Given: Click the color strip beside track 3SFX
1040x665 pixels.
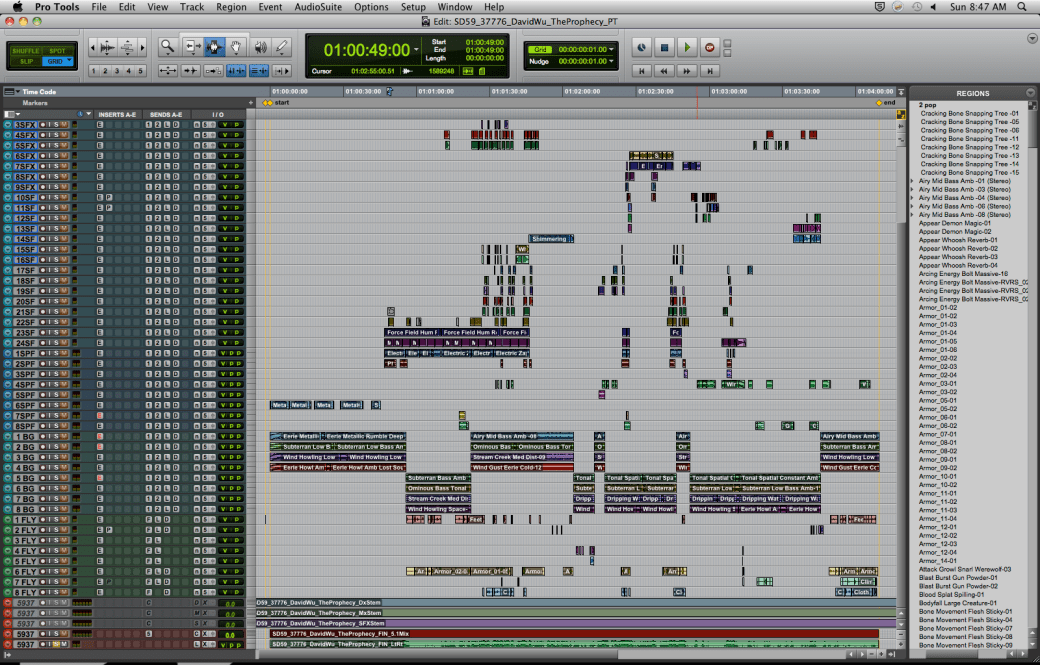Looking at the screenshot, I should point(74,124).
